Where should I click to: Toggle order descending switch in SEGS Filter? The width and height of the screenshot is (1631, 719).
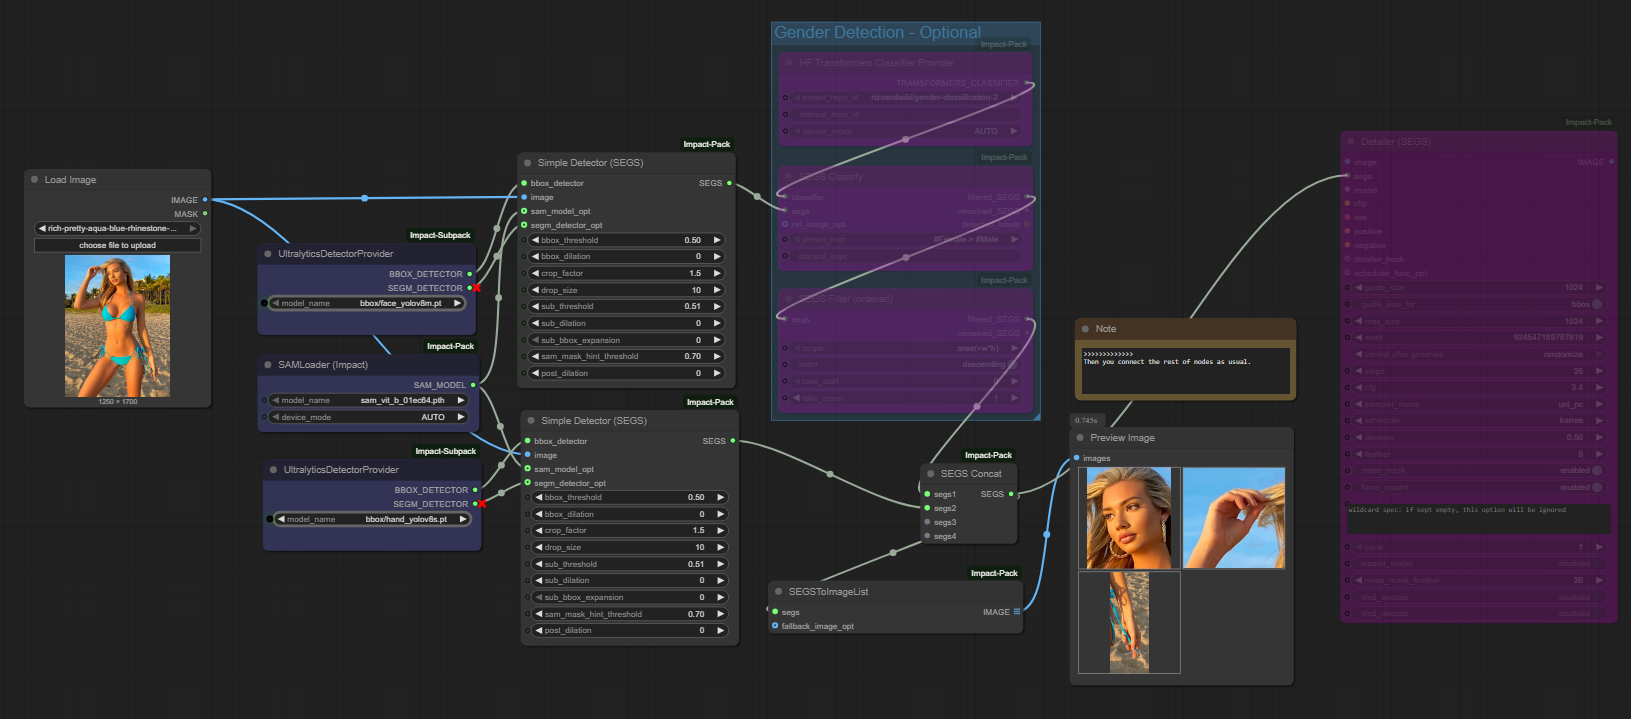(1012, 364)
